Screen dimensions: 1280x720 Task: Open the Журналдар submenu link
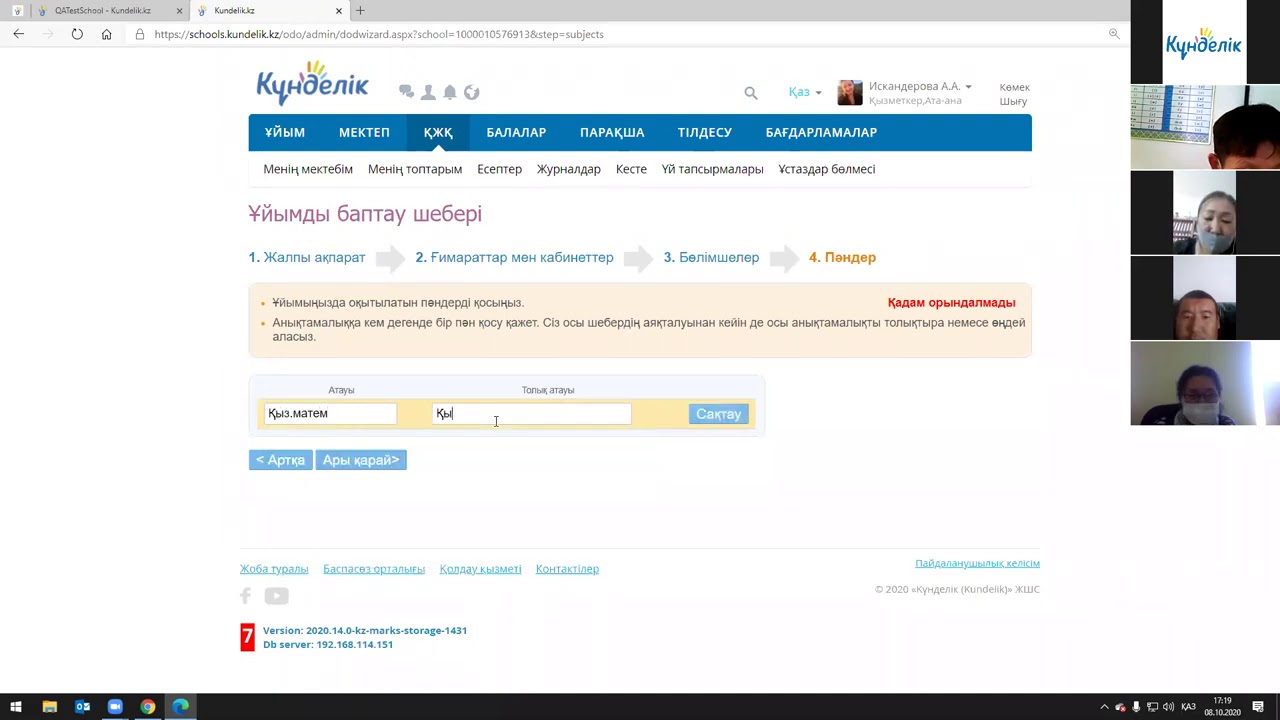click(x=569, y=169)
